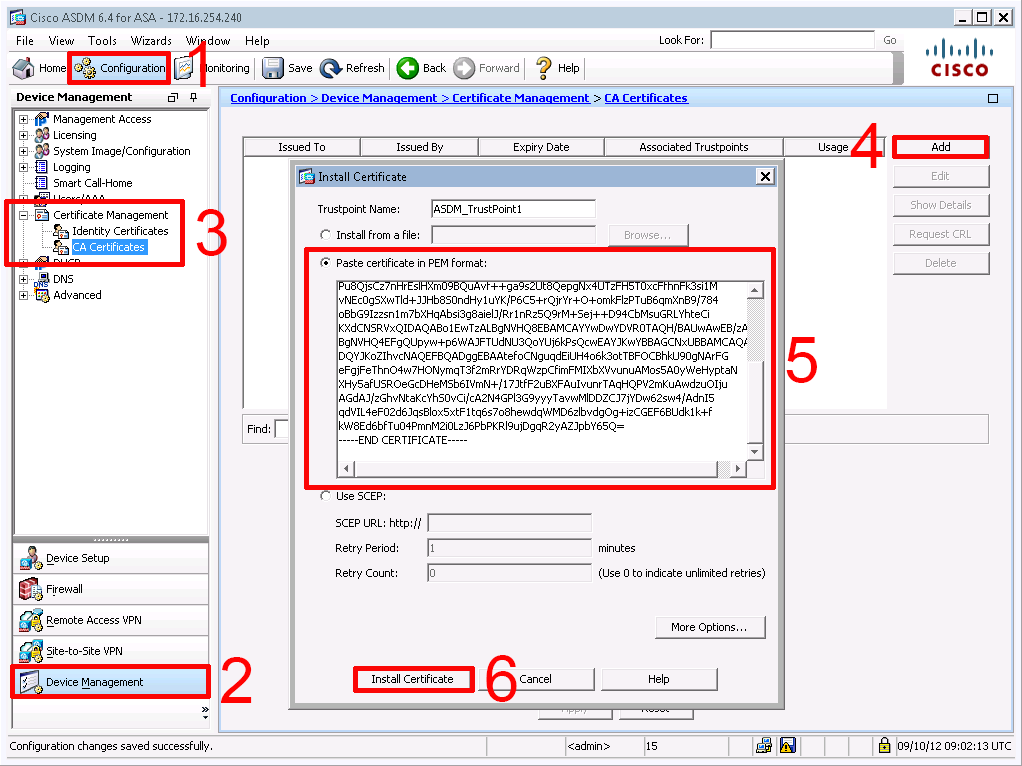This screenshot has height=766, width=1022.
Task: Click the Trustpoint Name input field
Action: click(513, 209)
